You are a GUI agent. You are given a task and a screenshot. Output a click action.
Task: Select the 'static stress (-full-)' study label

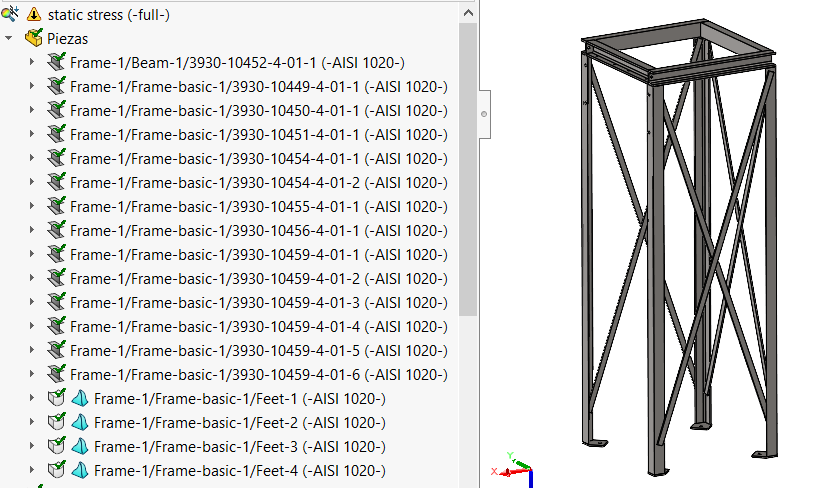tap(109, 15)
